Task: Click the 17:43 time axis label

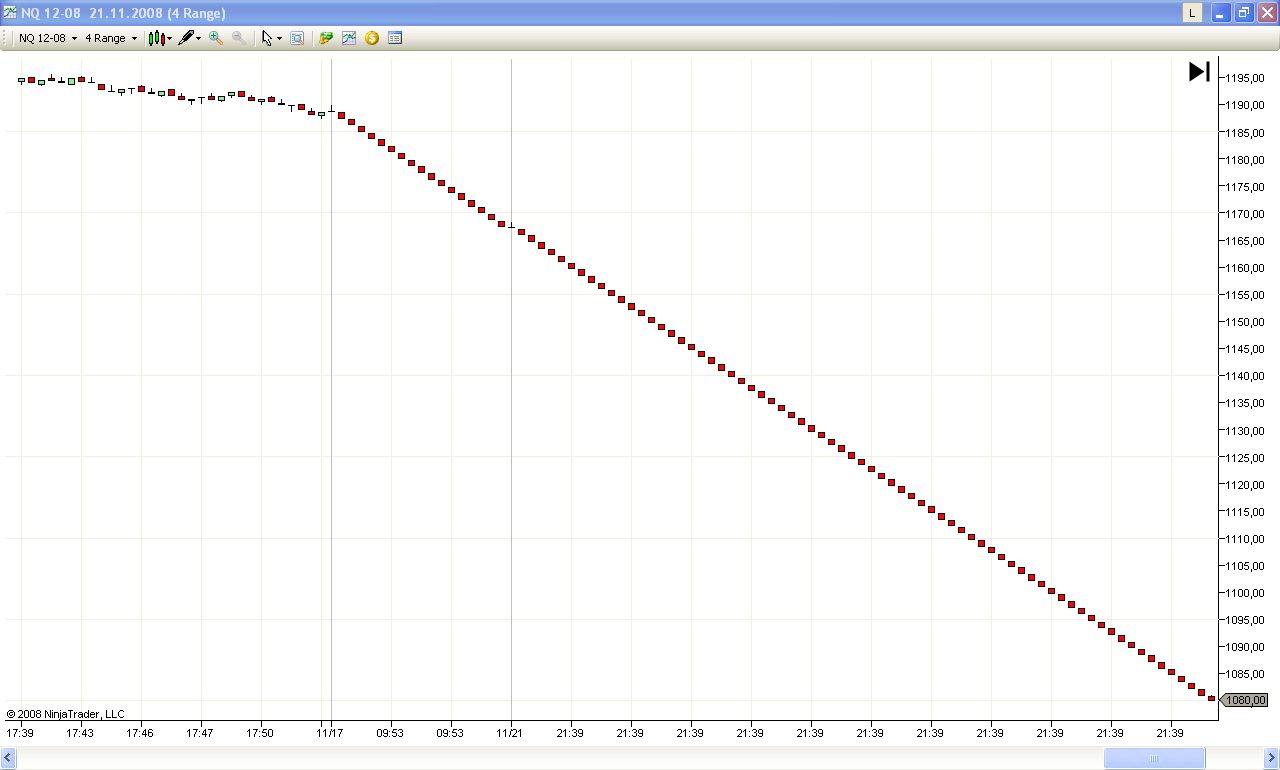Action: click(80, 733)
